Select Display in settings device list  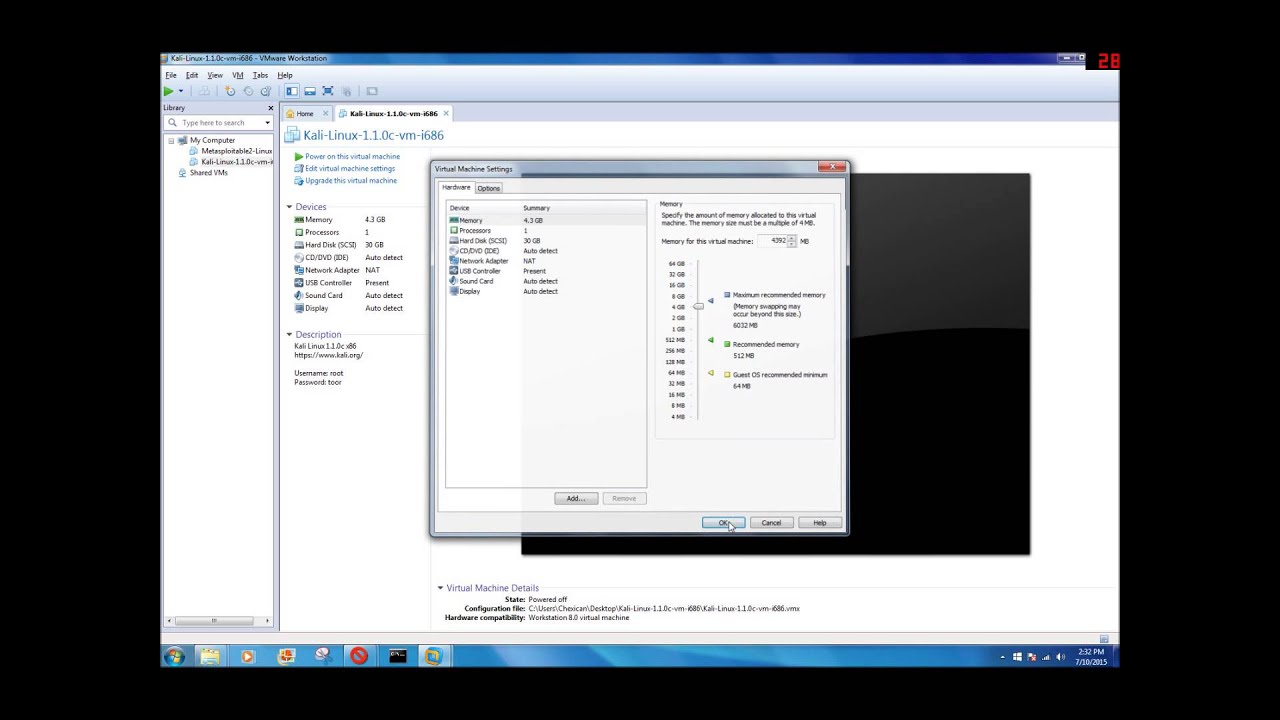[x=546, y=291]
